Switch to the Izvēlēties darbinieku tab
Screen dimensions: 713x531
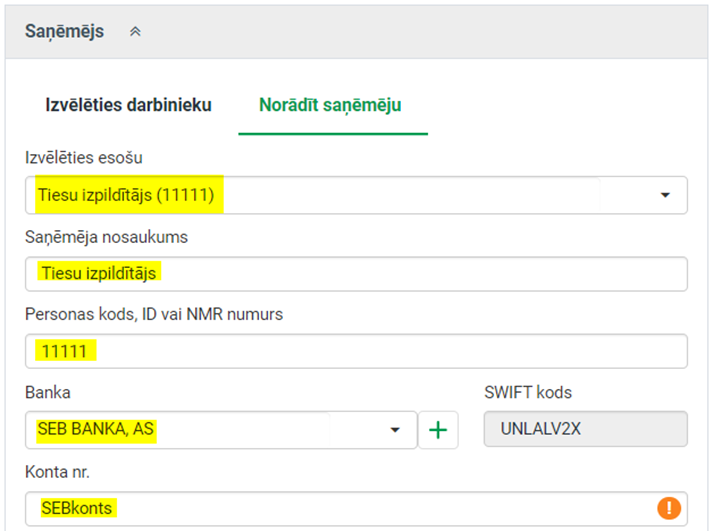[129, 105]
